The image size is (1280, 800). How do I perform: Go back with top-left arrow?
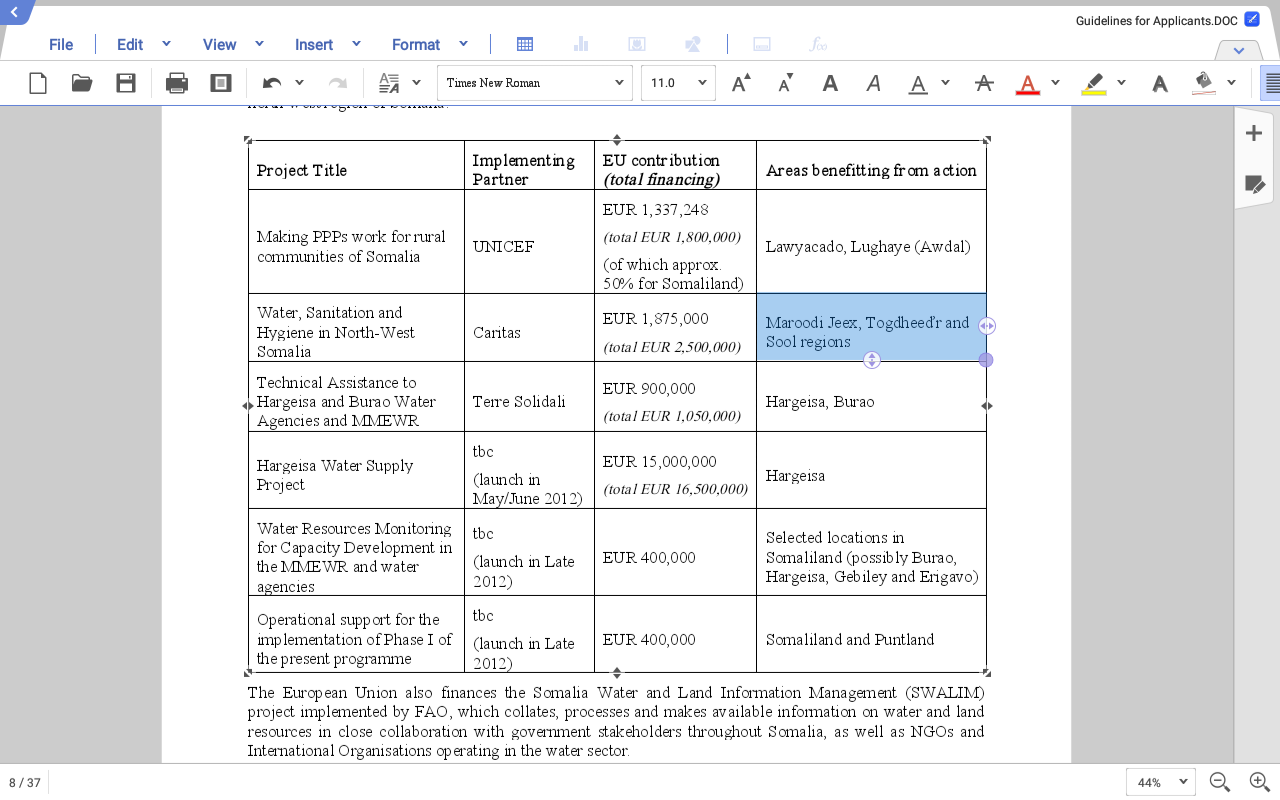click(14, 11)
